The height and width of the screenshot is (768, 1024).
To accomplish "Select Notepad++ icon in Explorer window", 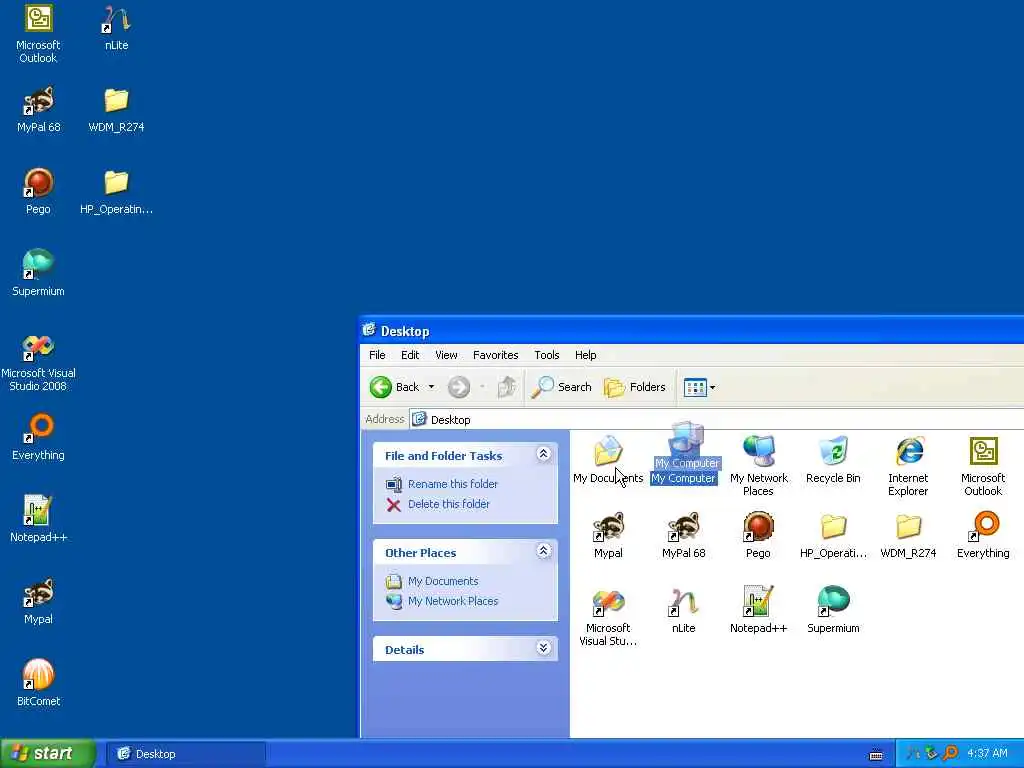I will click(x=758, y=611).
